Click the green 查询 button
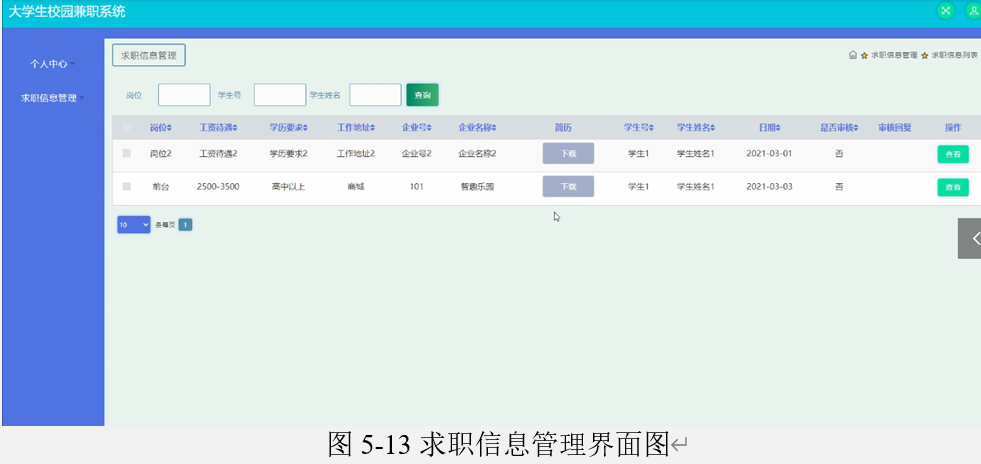The image size is (981, 464). pos(422,95)
